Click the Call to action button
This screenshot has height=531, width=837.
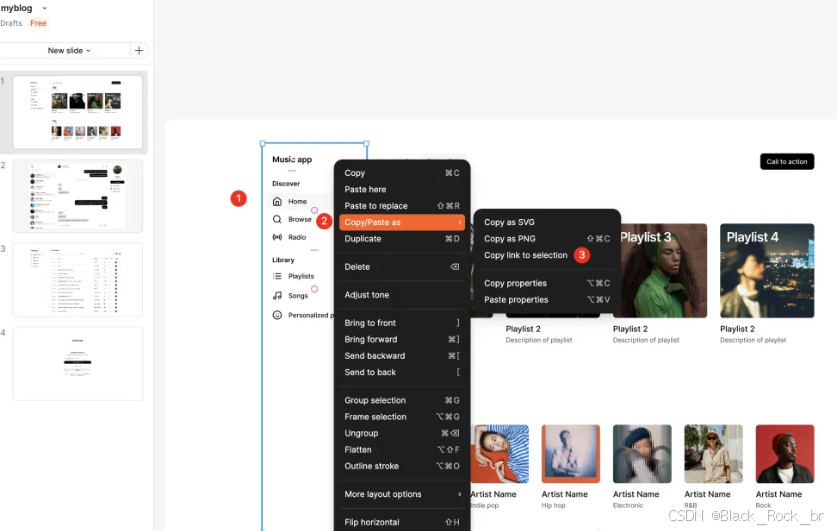pyautogui.click(x=787, y=162)
